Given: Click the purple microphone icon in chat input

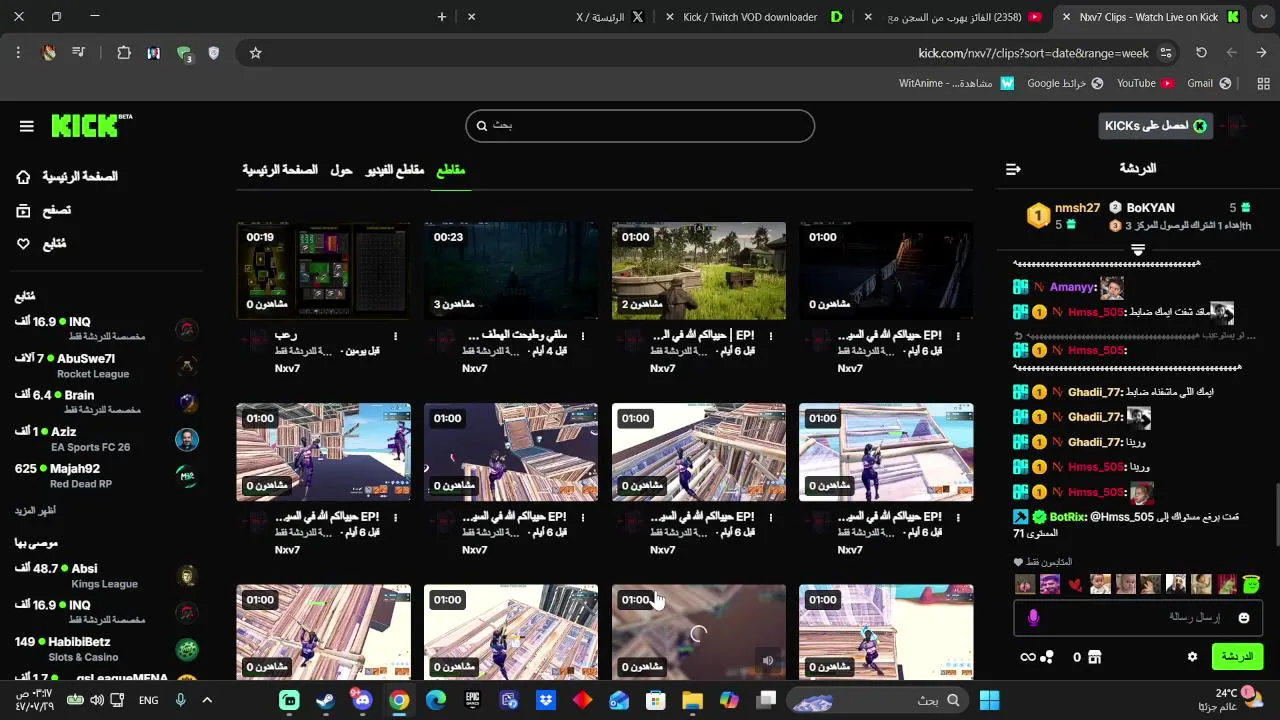Looking at the screenshot, I should (x=1033, y=618).
